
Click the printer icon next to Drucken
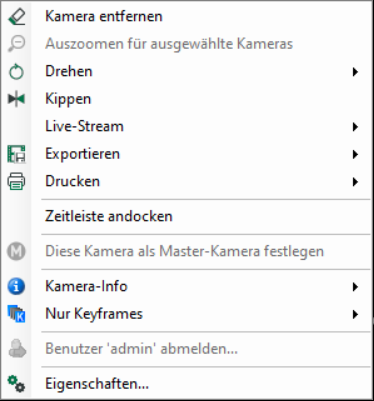point(16,181)
